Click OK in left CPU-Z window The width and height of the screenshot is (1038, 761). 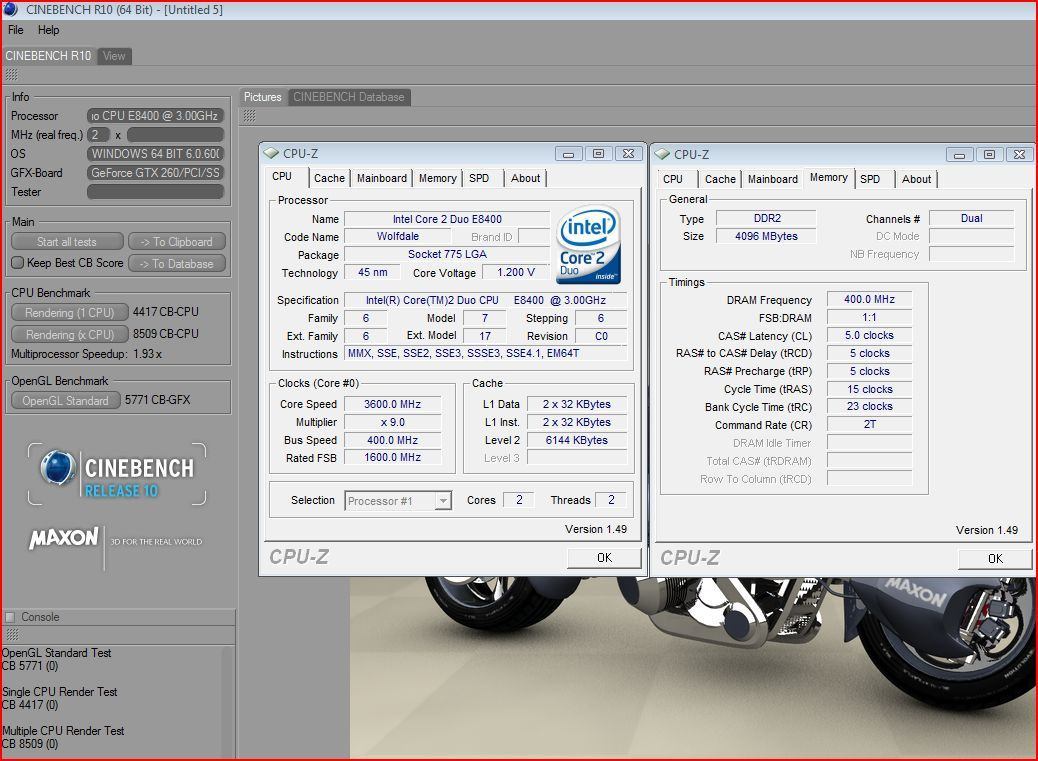click(604, 558)
